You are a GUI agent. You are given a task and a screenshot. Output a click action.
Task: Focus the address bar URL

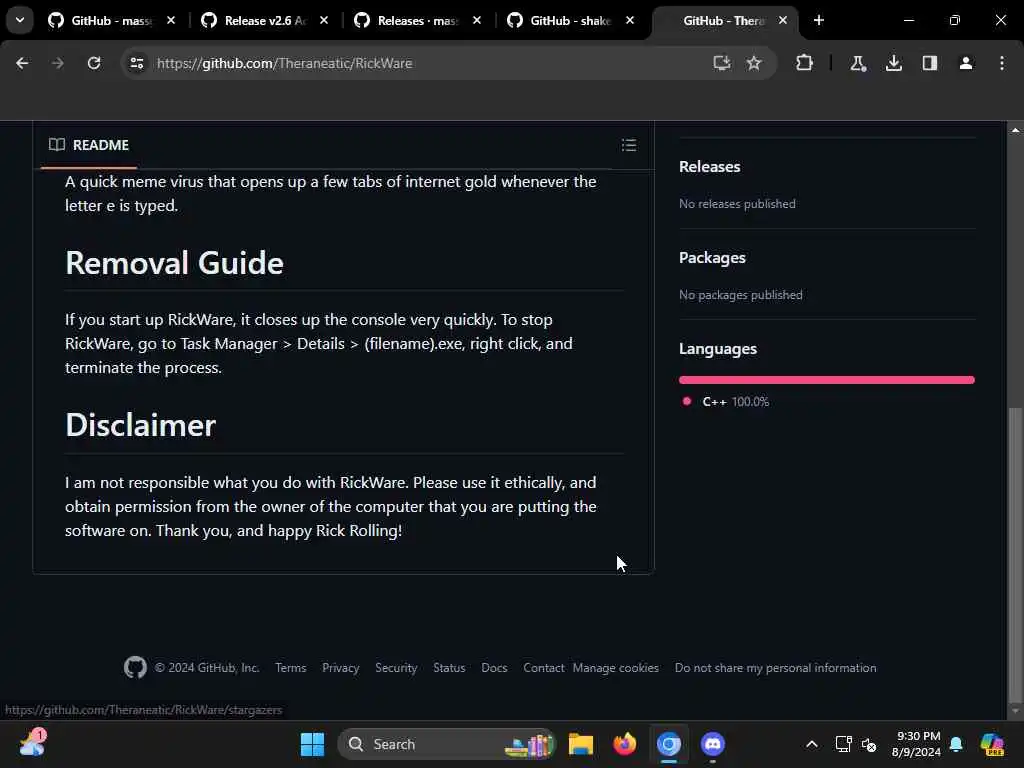[x=284, y=63]
